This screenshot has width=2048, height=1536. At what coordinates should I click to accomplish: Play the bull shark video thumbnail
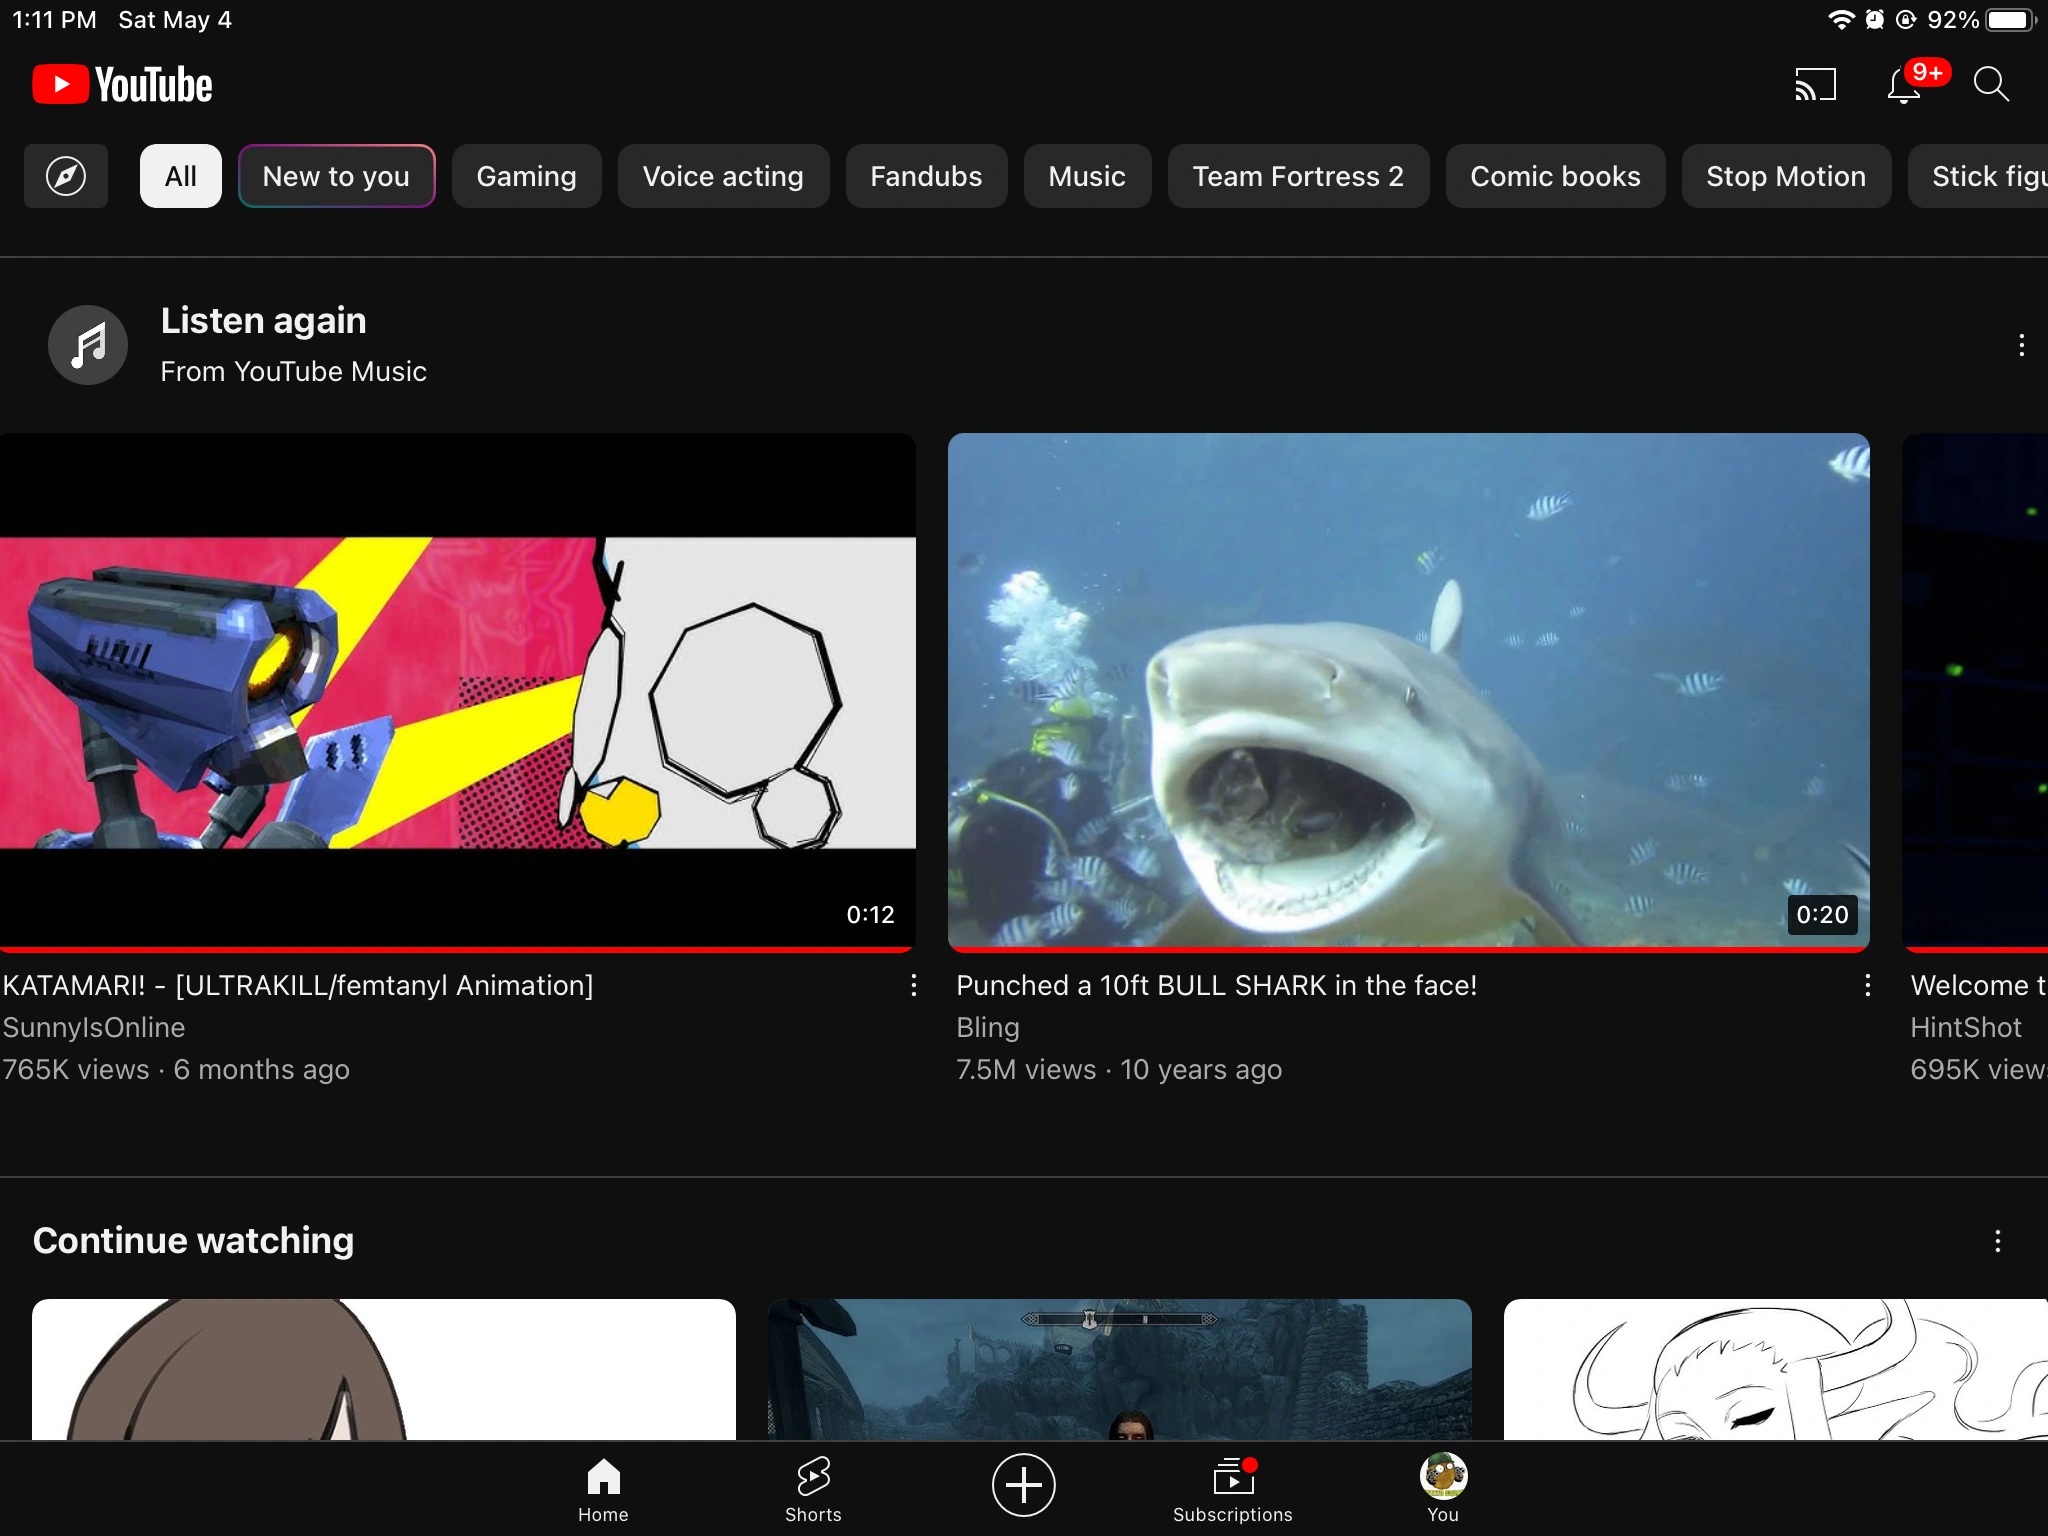pyautogui.click(x=1408, y=690)
